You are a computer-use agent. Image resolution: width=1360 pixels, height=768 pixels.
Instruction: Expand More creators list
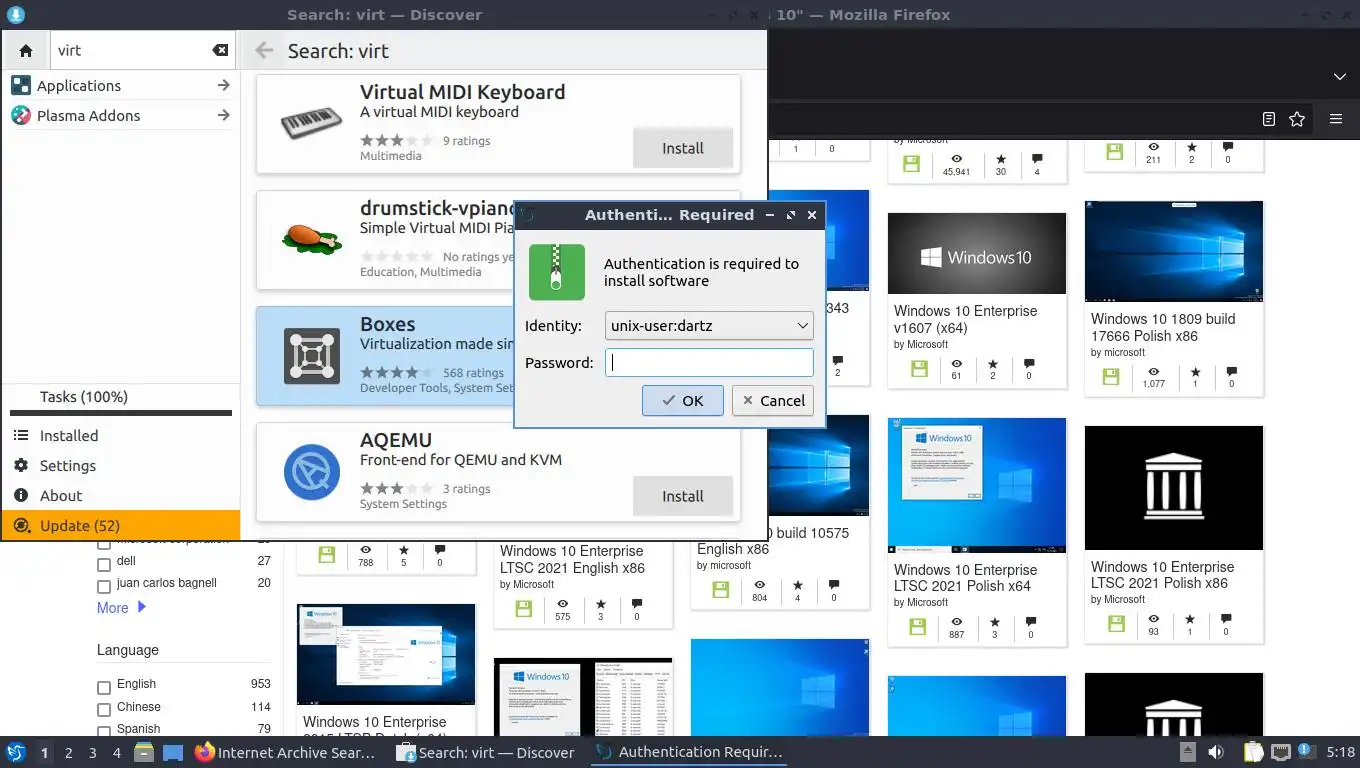[x=121, y=607]
